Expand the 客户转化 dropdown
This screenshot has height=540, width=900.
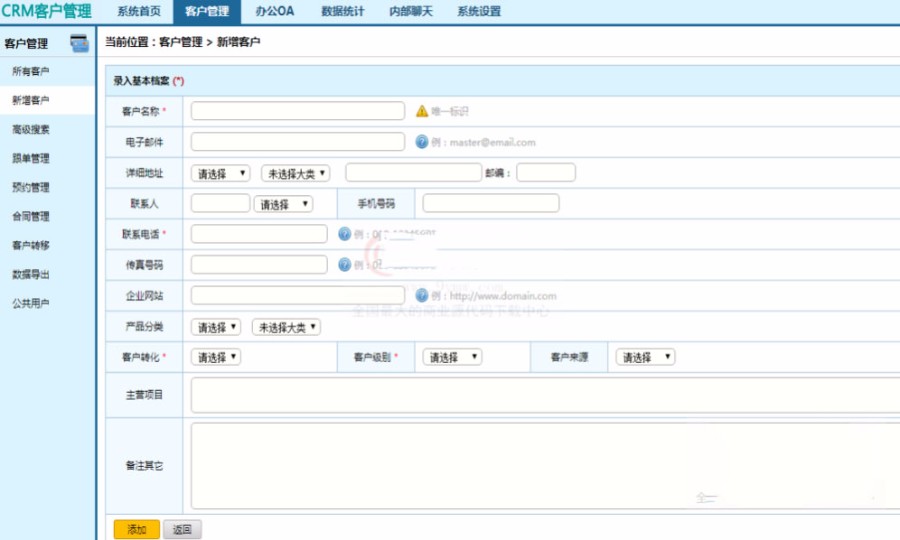216,357
